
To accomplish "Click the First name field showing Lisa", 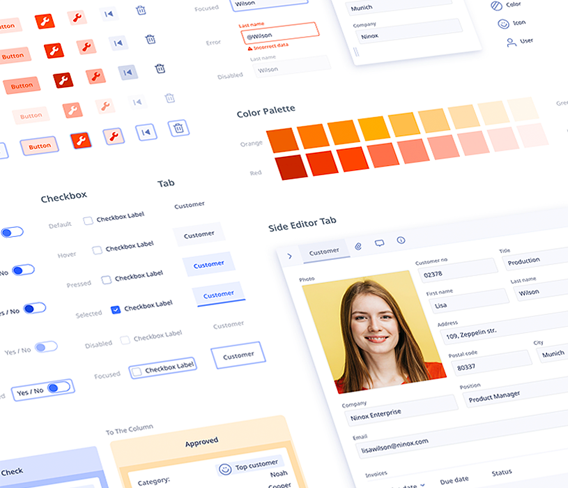I will [469, 301].
